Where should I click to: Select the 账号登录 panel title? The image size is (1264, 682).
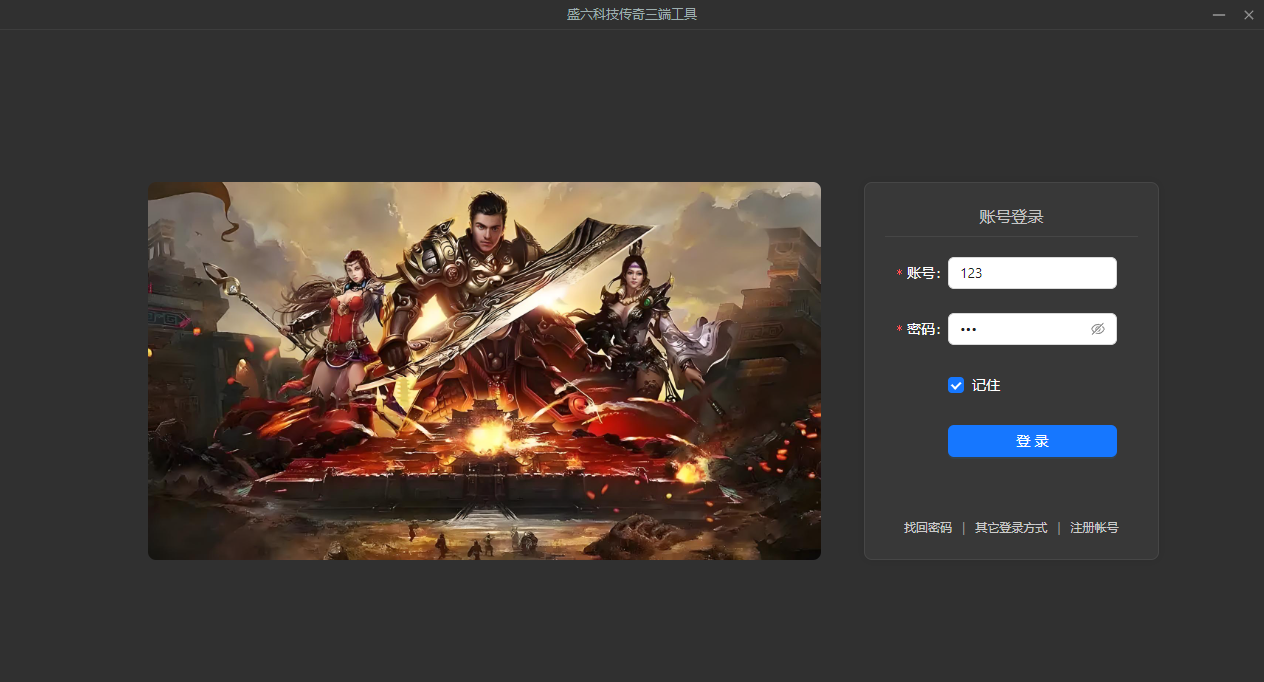[x=1011, y=215]
